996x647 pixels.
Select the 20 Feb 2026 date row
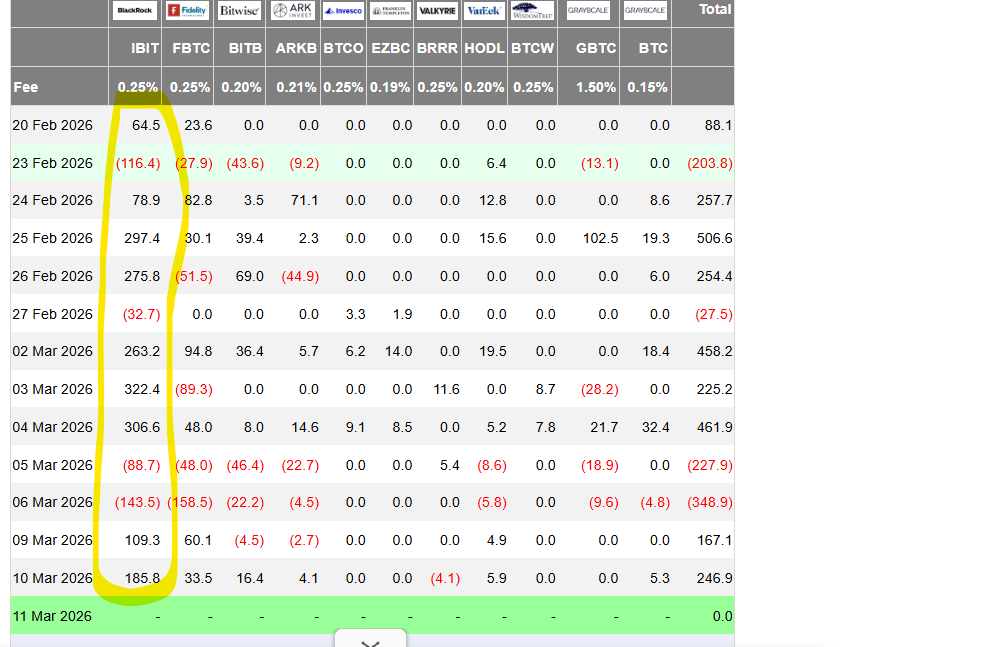coord(52,125)
